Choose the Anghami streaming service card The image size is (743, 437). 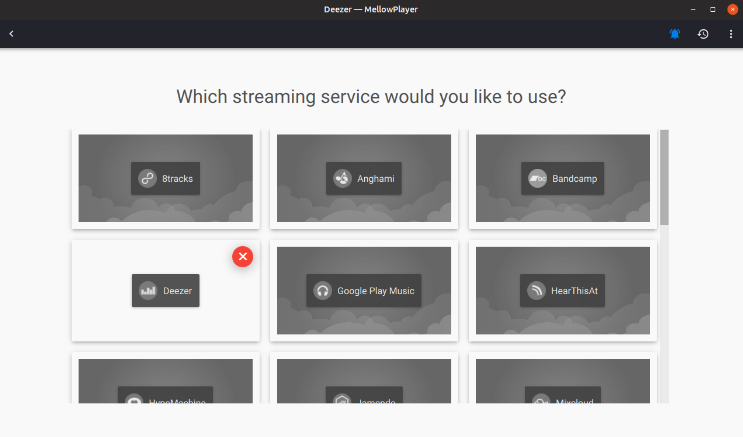click(x=364, y=178)
